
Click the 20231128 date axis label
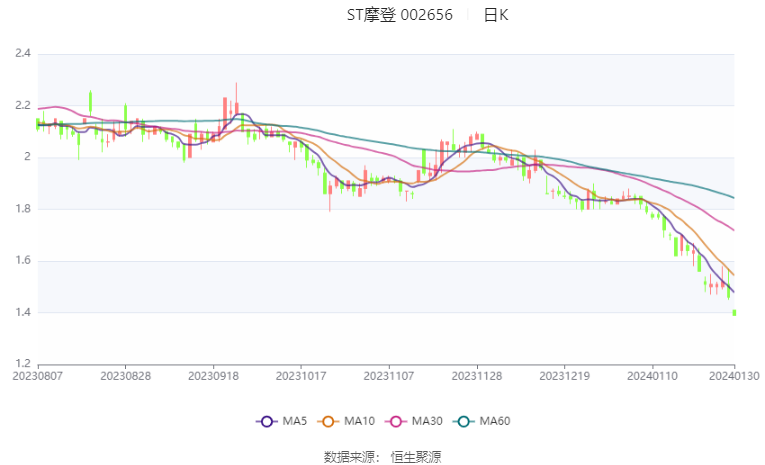click(x=477, y=376)
